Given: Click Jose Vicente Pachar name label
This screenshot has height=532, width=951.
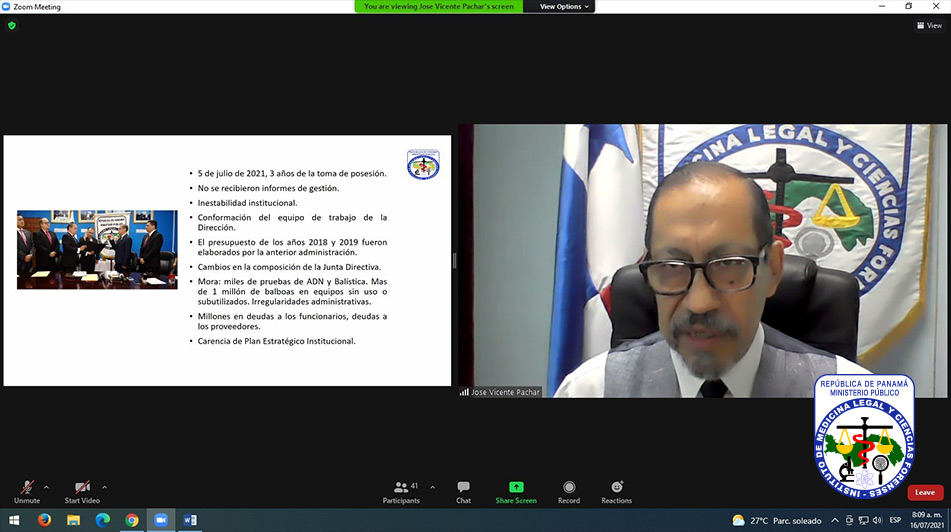Looking at the screenshot, I should pos(505,392).
